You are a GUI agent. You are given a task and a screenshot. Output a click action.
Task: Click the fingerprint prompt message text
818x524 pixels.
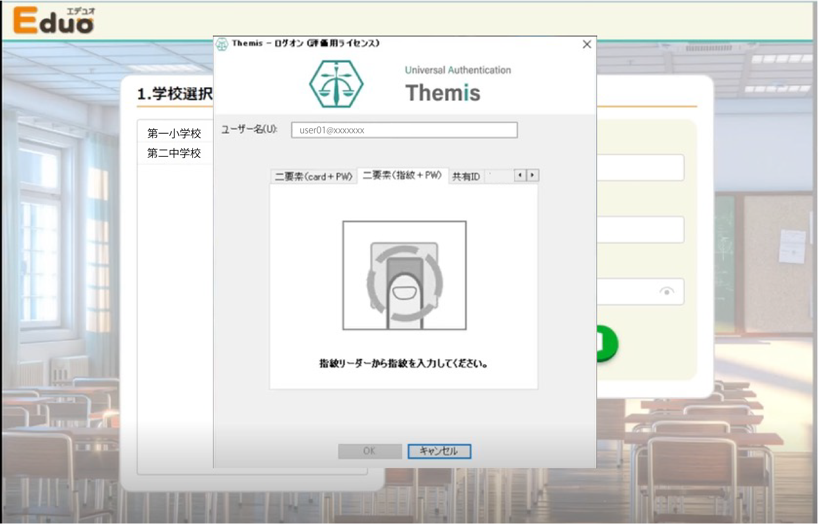[x=403, y=363]
